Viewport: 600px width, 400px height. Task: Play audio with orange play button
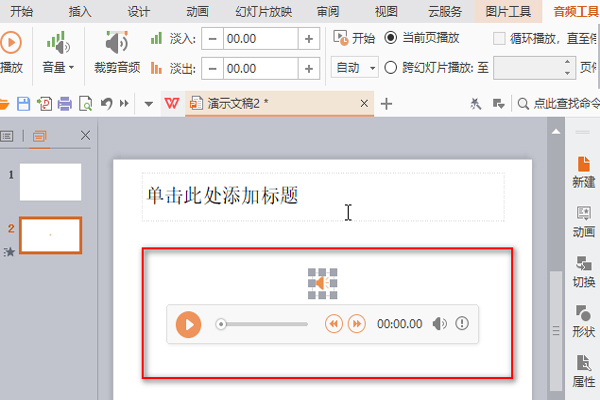coord(188,325)
